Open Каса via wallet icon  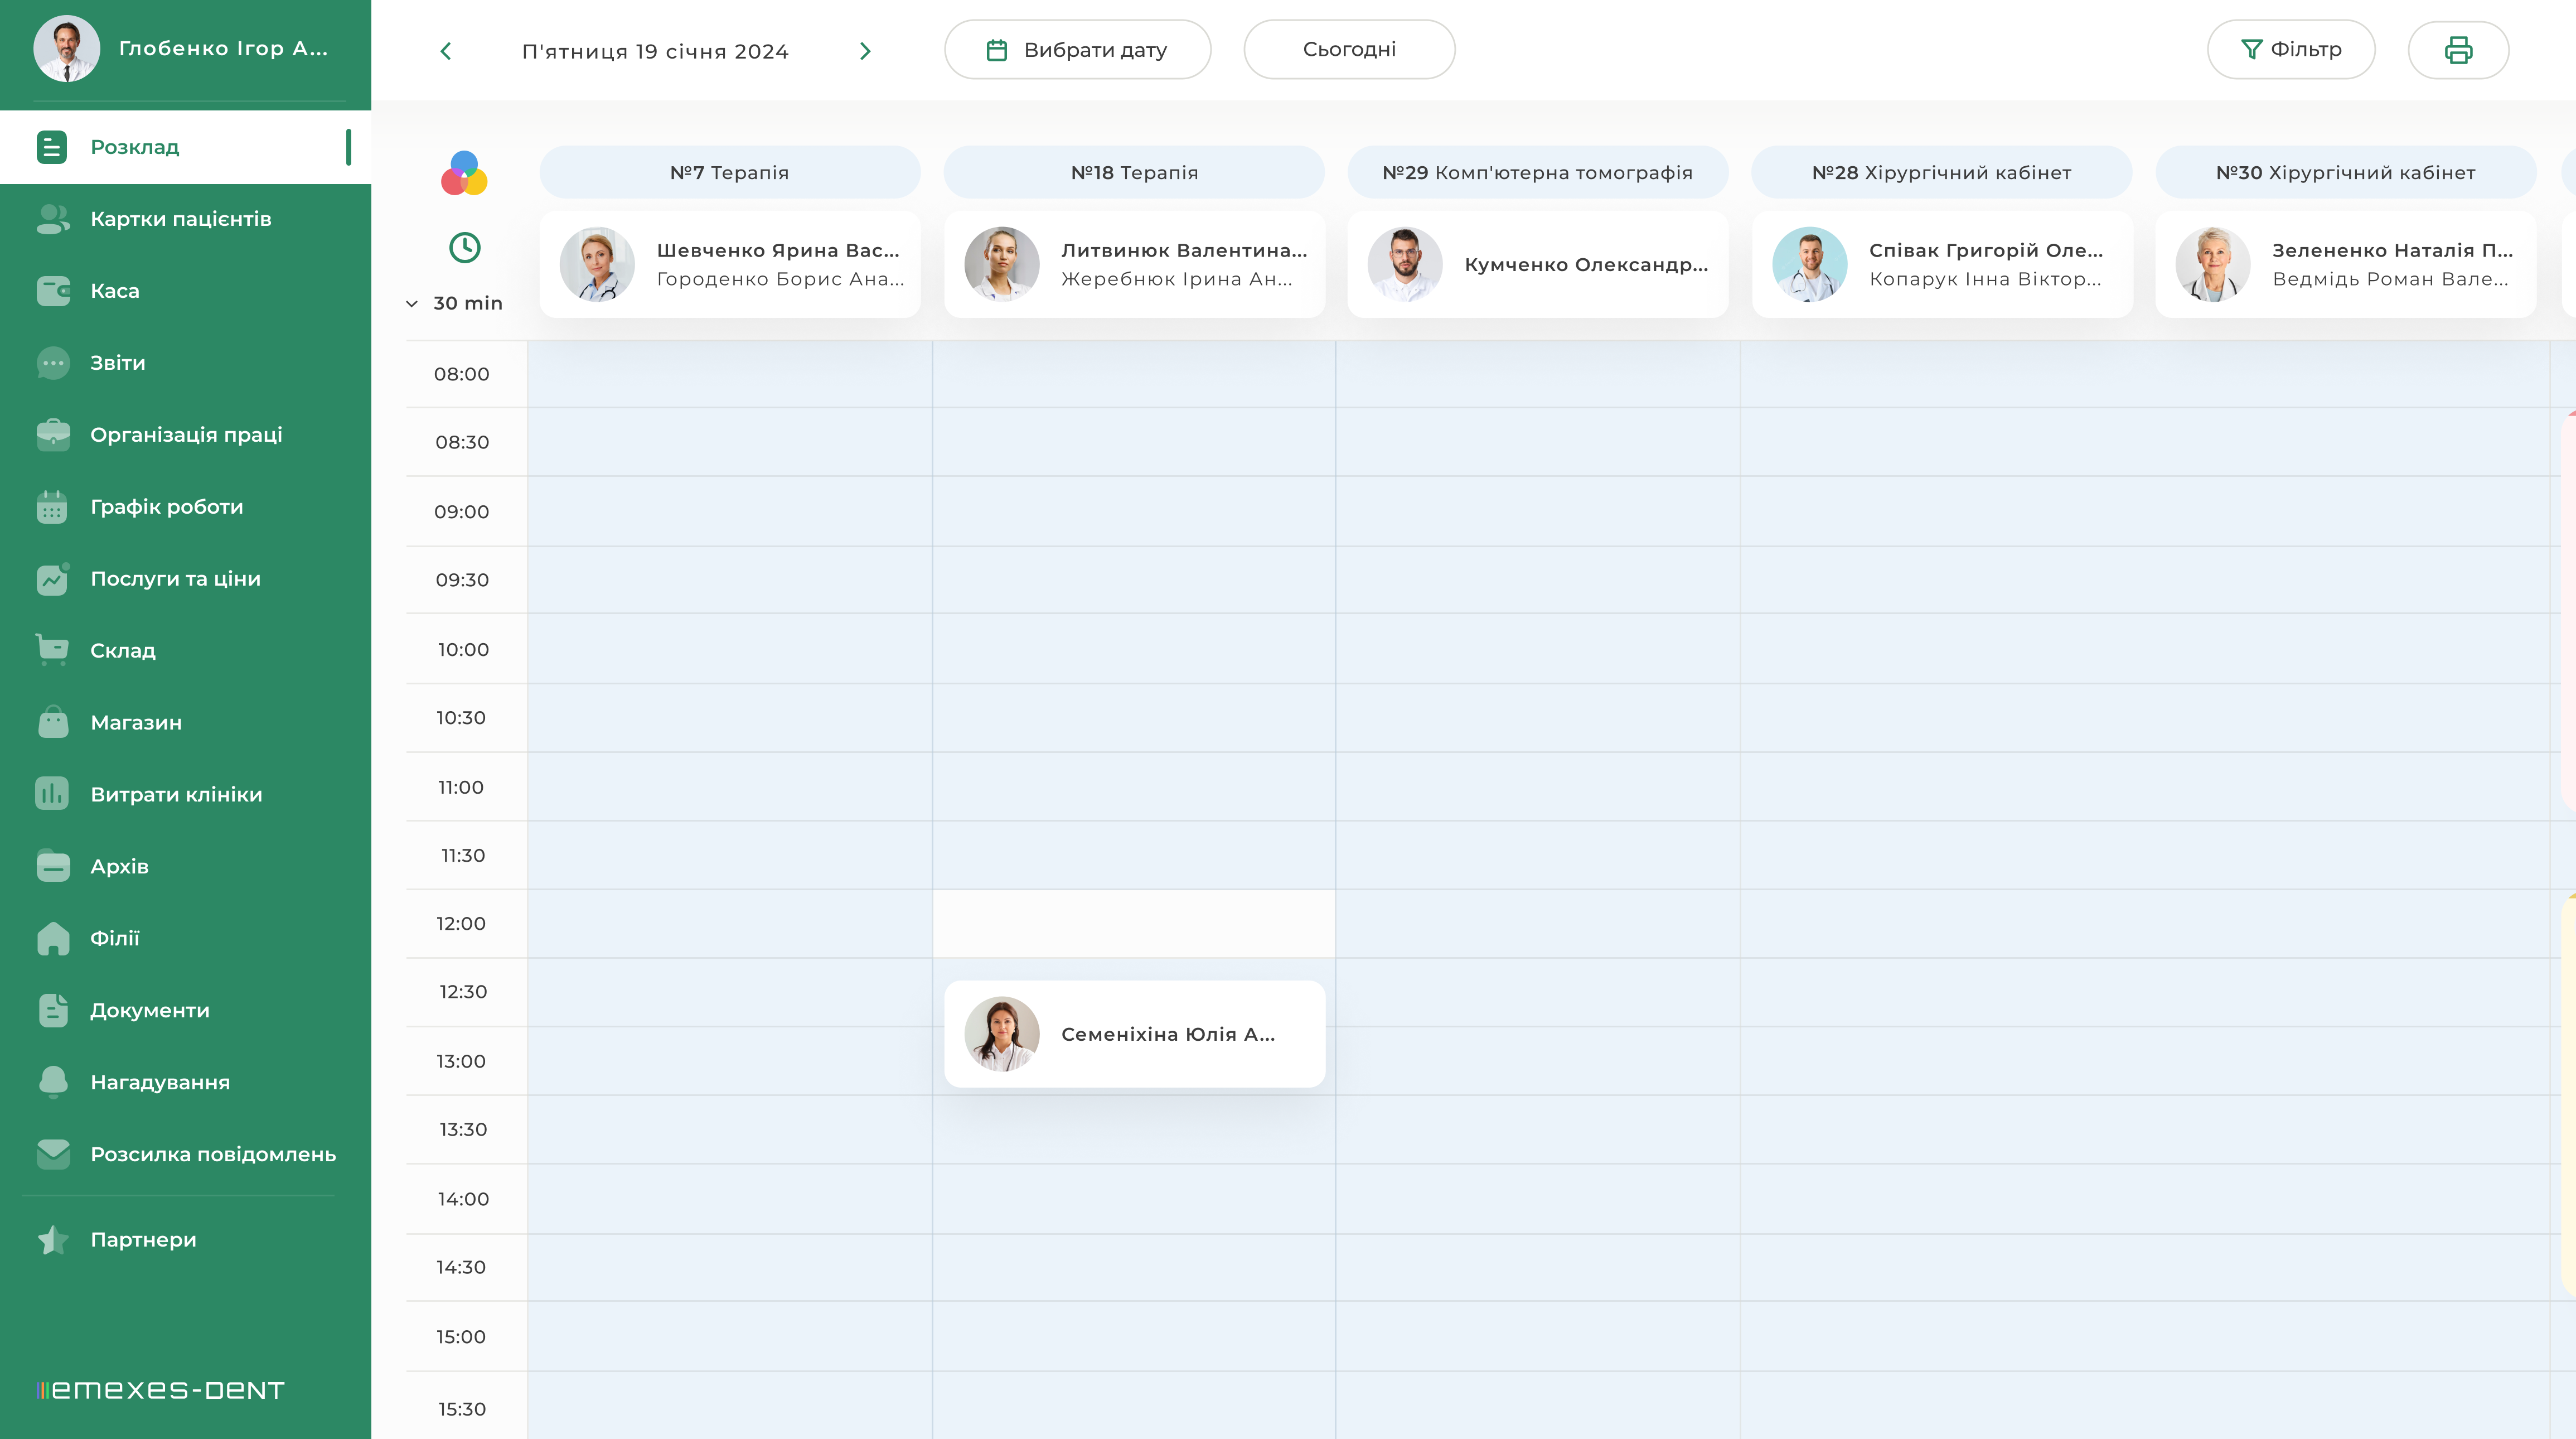53,291
